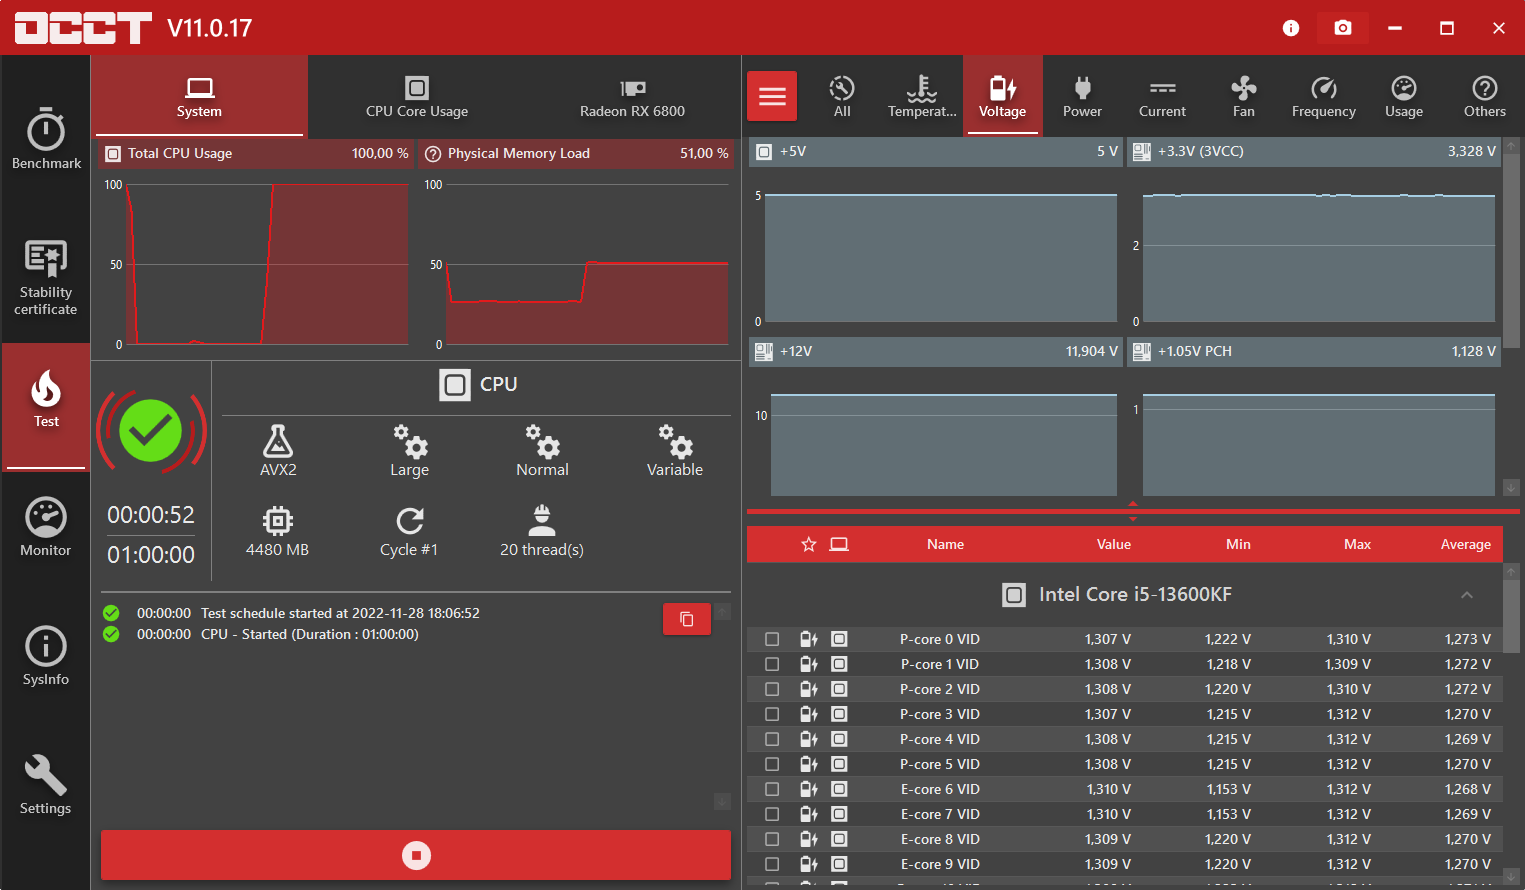Click the battery icon on E-core 7 VID row

click(x=809, y=814)
